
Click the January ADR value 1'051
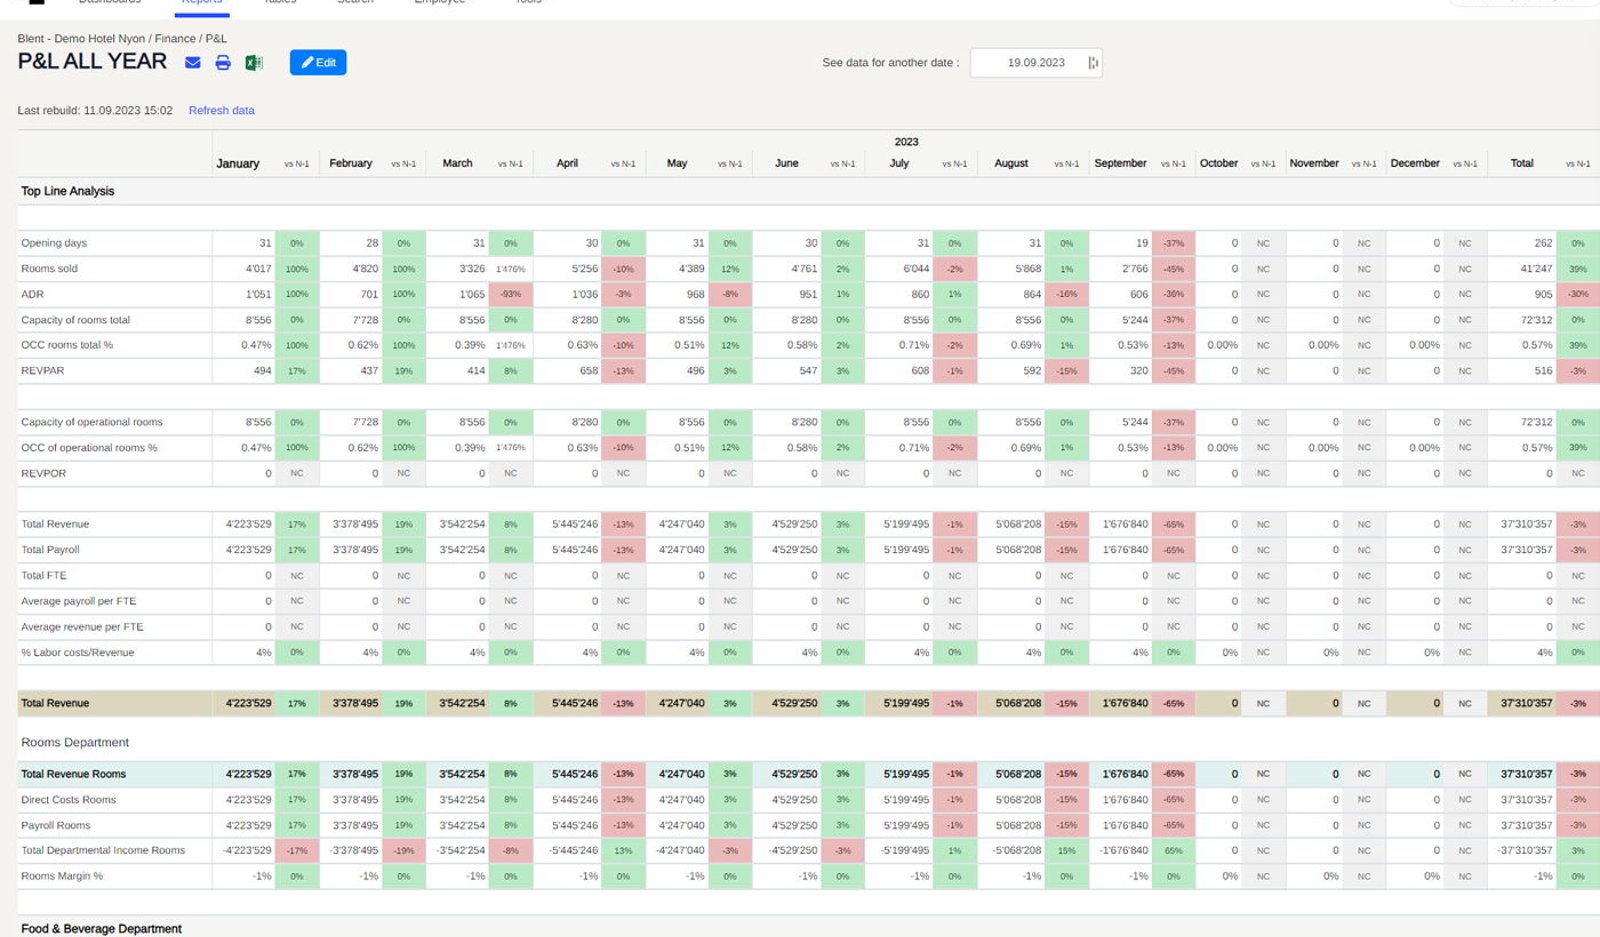click(x=258, y=294)
